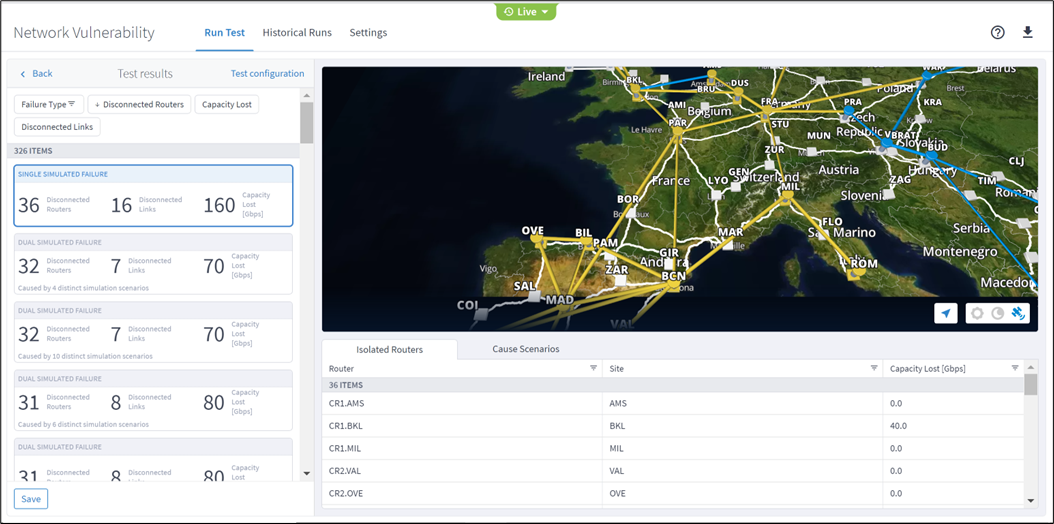Open the Failure Type filter
1054x524 pixels.
coord(48,104)
